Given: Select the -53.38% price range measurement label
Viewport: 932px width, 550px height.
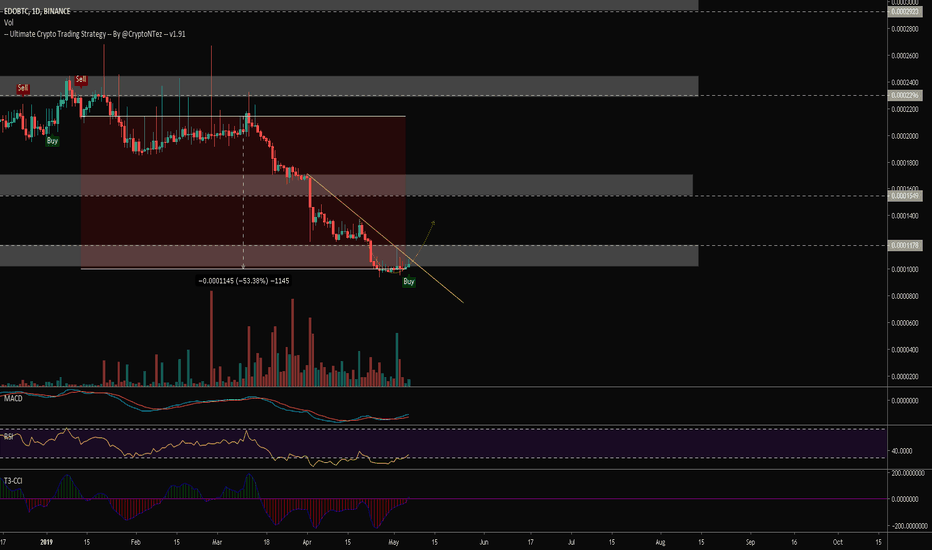Looking at the screenshot, I should pos(244,281).
